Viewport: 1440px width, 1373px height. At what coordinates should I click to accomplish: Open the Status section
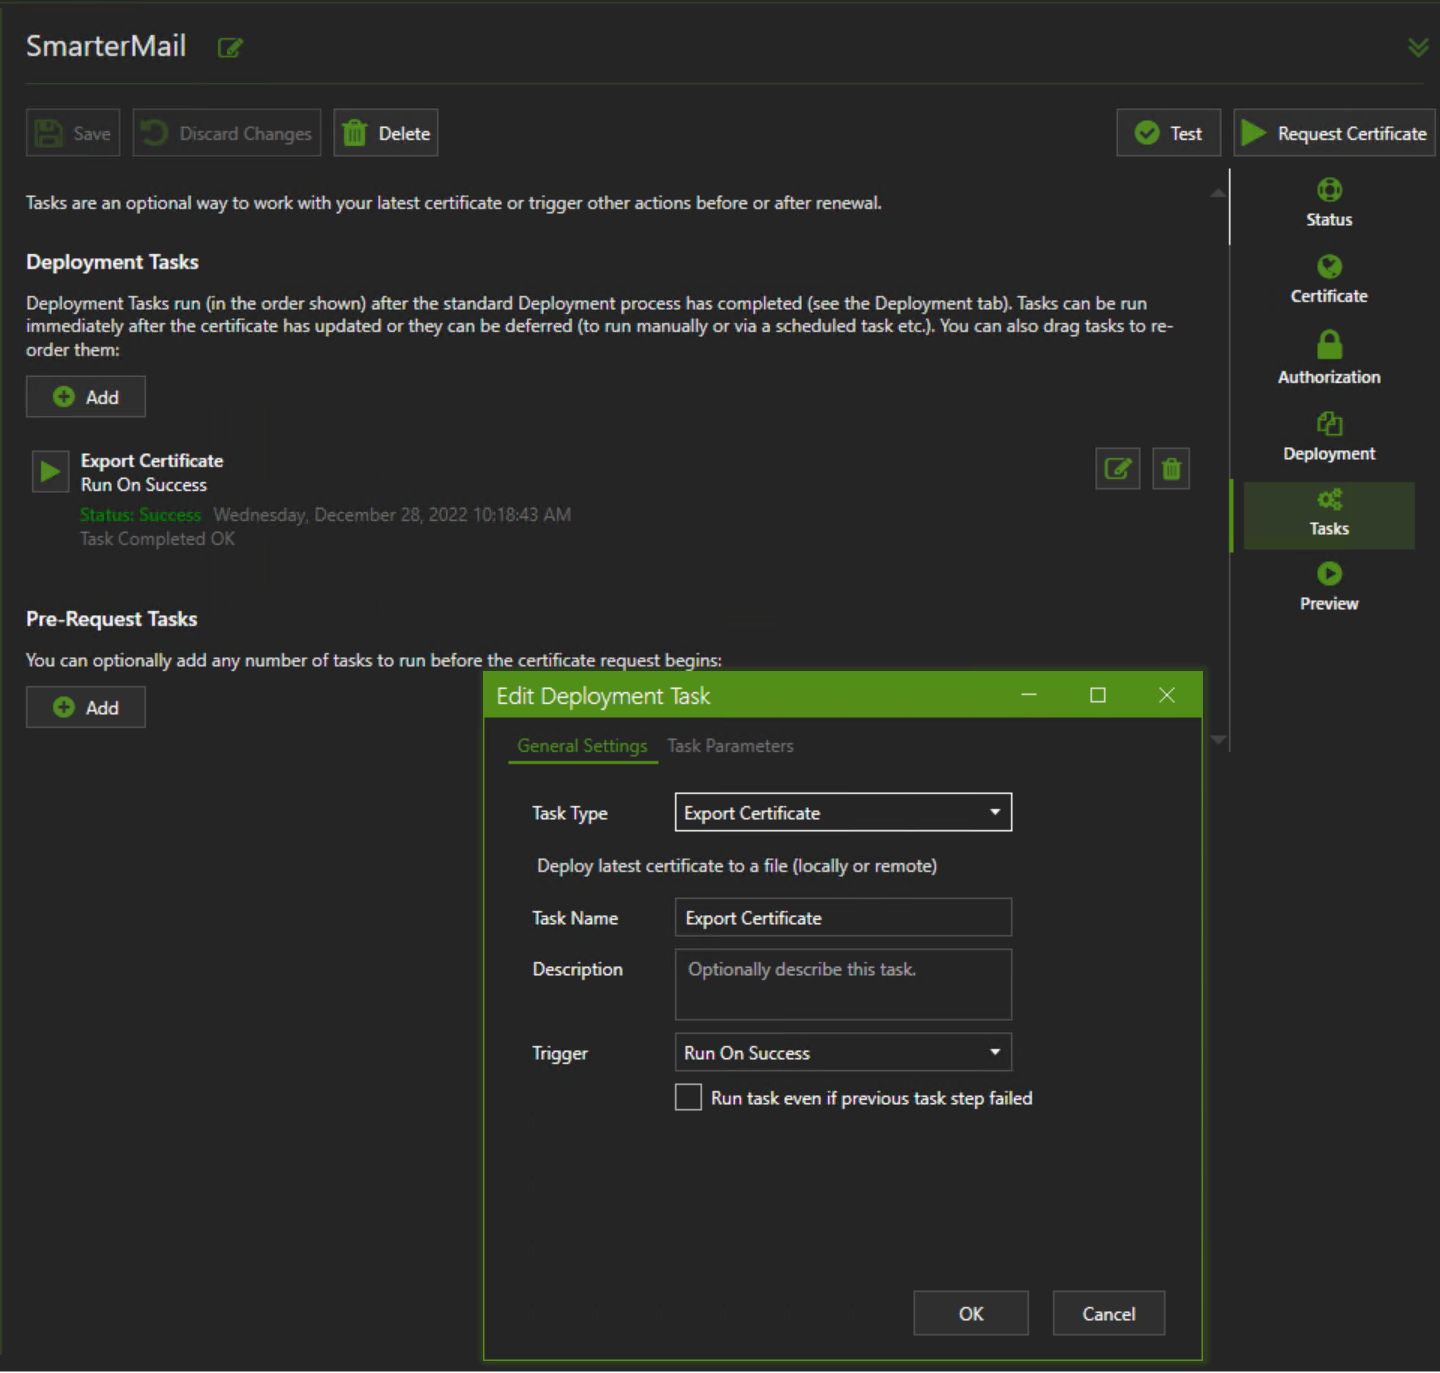1329,203
